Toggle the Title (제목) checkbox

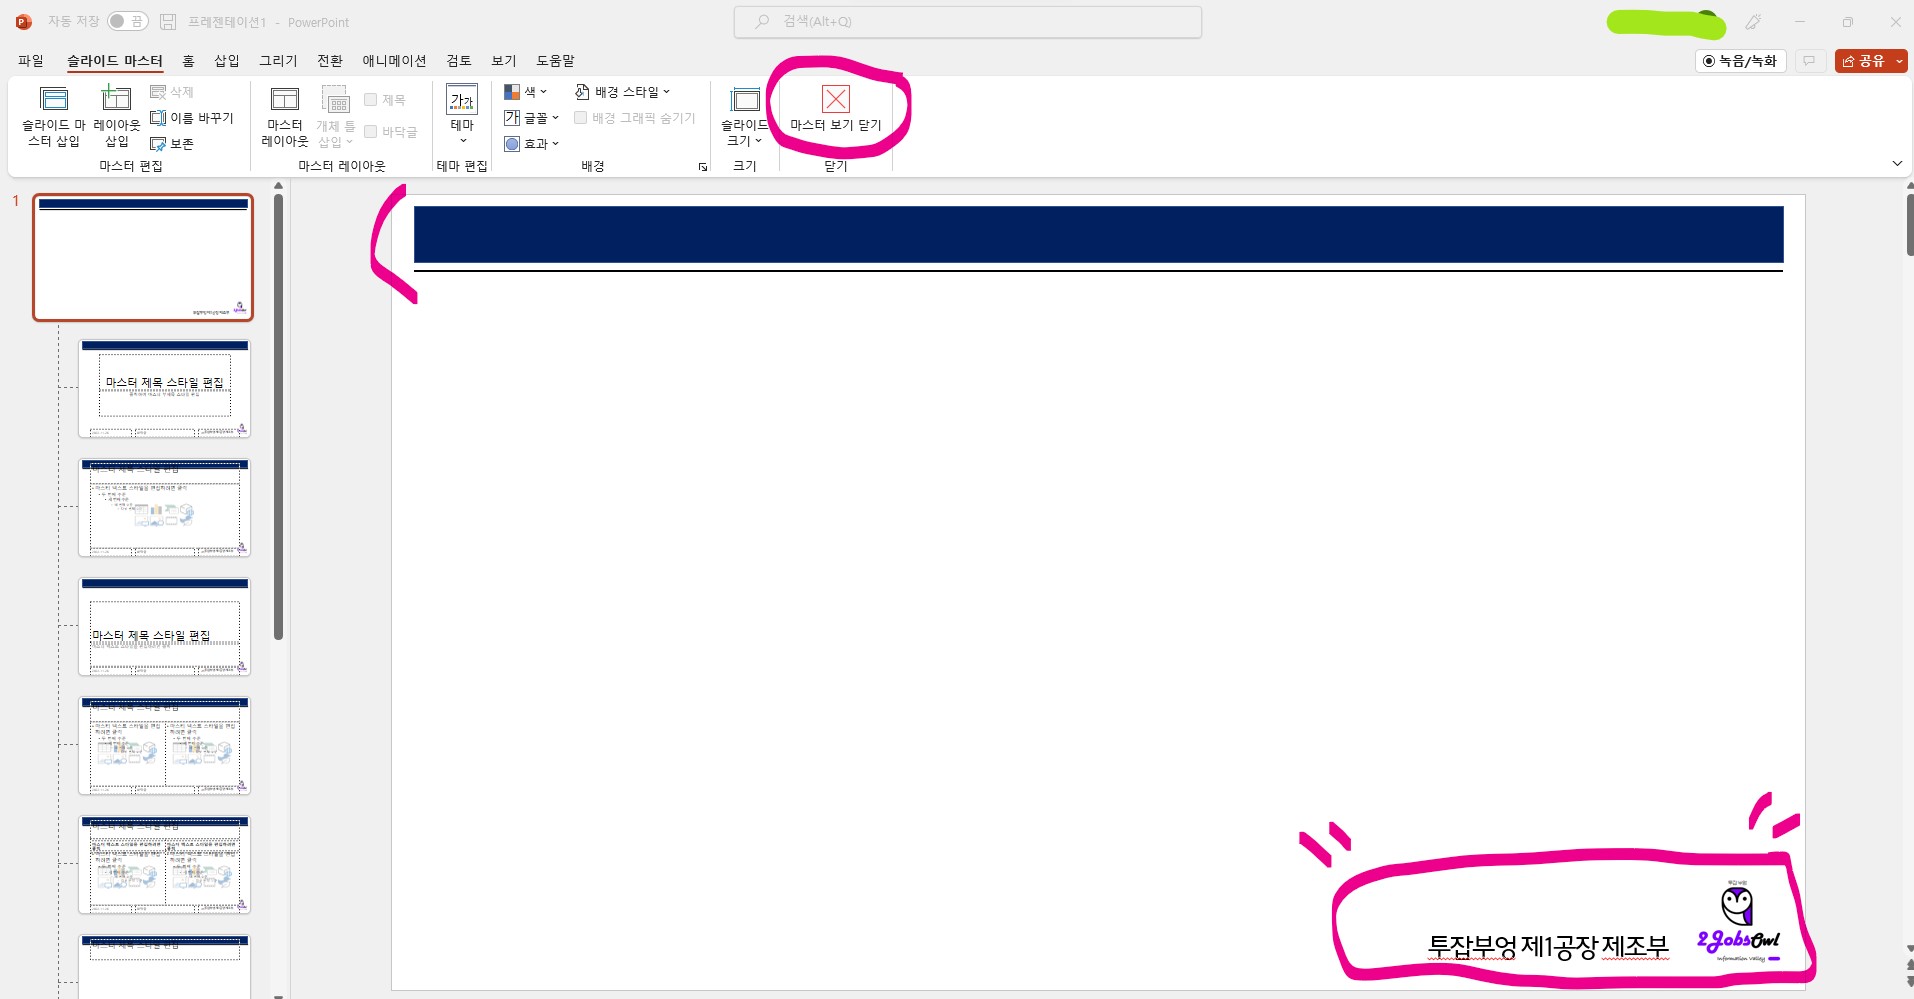pos(385,100)
